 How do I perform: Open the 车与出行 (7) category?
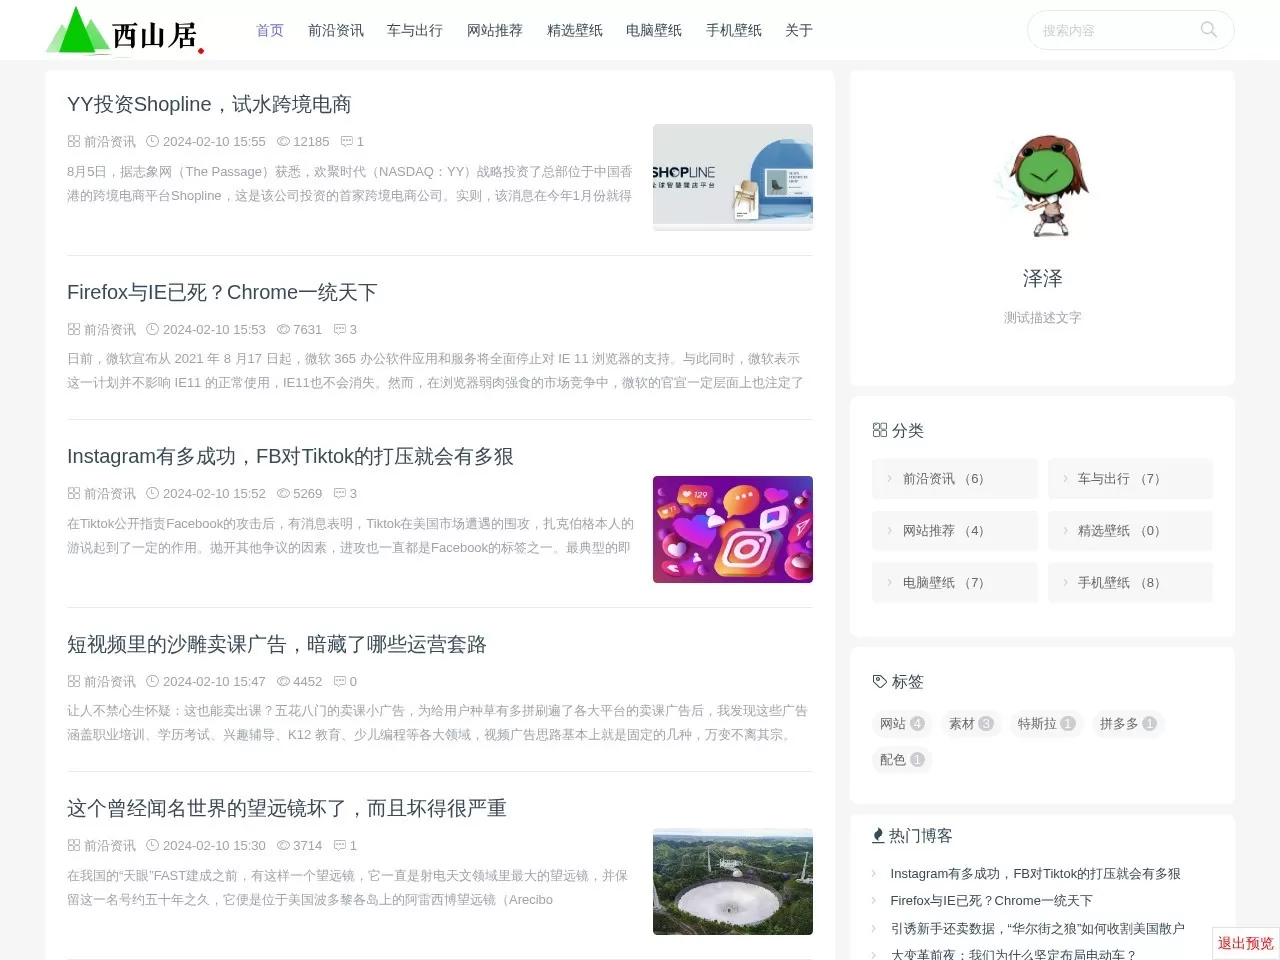tap(1129, 479)
